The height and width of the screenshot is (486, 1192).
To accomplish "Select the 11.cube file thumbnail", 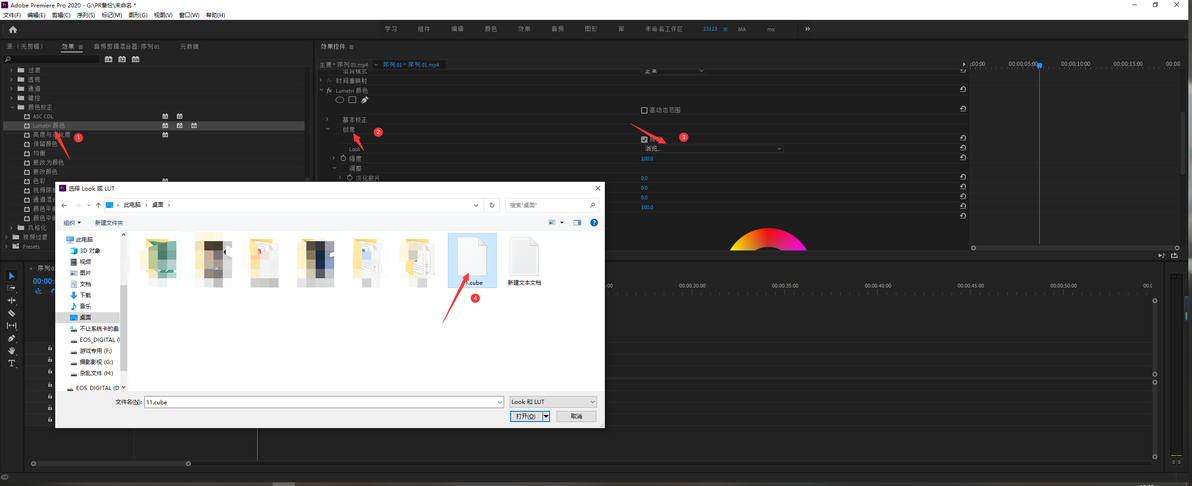I will 471,260.
